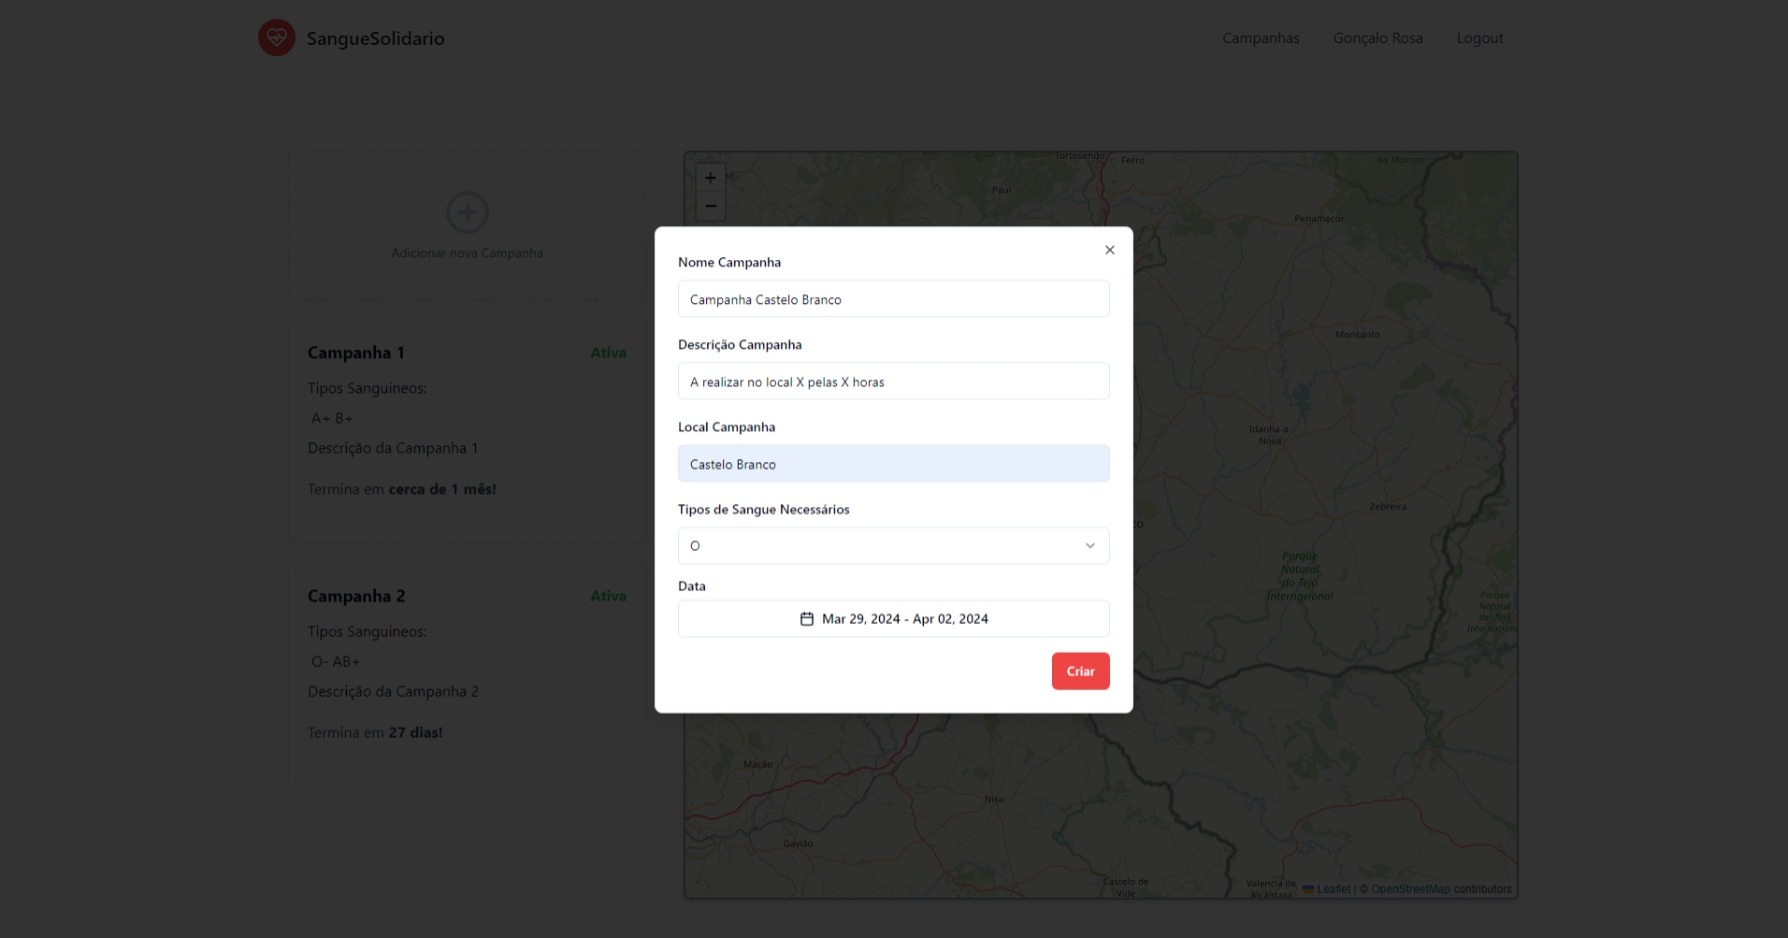The width and height of the screenshot is (1788, 938).
Task: Click the 'Nome Campanha' label
Action: [x=729, y=262]
